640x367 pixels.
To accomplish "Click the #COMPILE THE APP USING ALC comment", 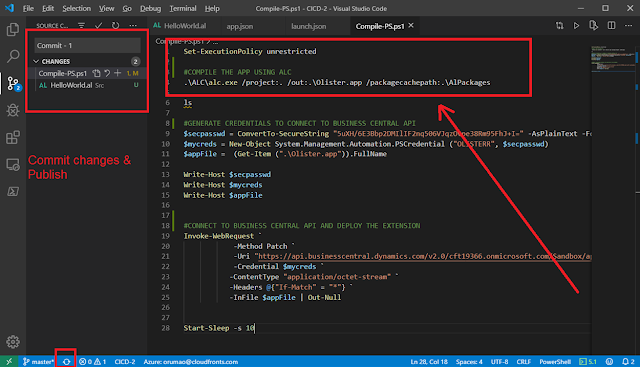I will [x=237, y=72].
